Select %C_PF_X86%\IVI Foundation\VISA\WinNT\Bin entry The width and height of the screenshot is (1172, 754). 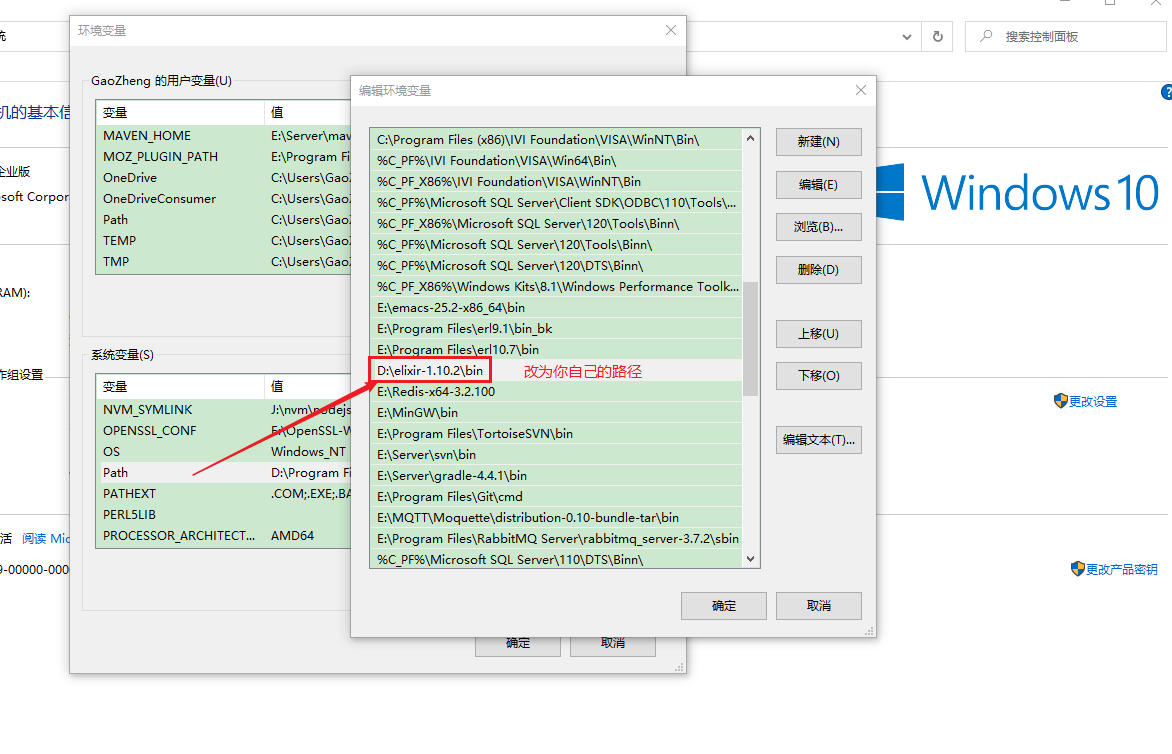pyautogui.click(x=556, y=182)
